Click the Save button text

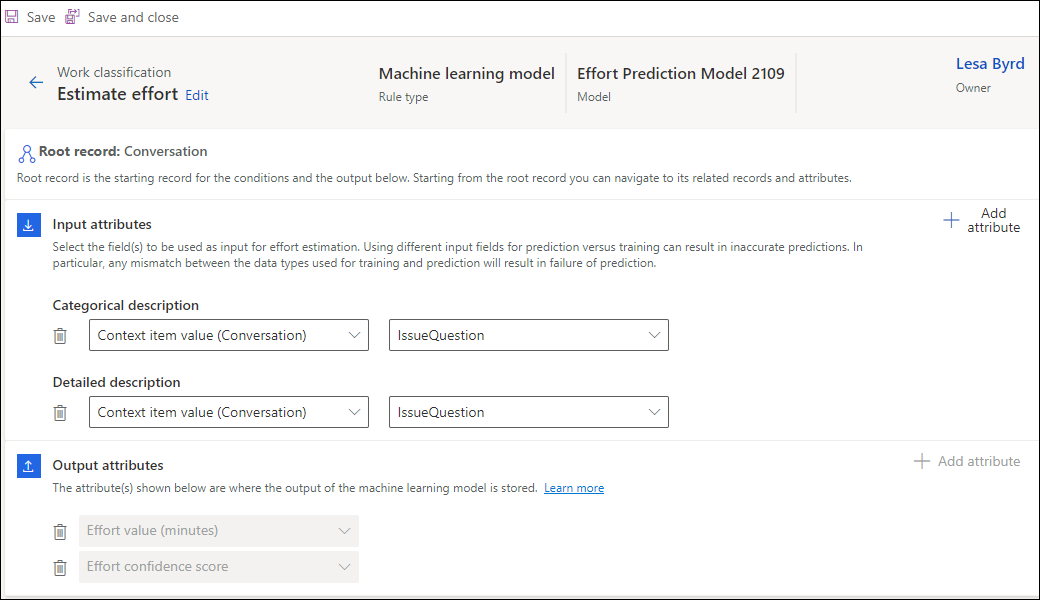(x=40, y=17)
